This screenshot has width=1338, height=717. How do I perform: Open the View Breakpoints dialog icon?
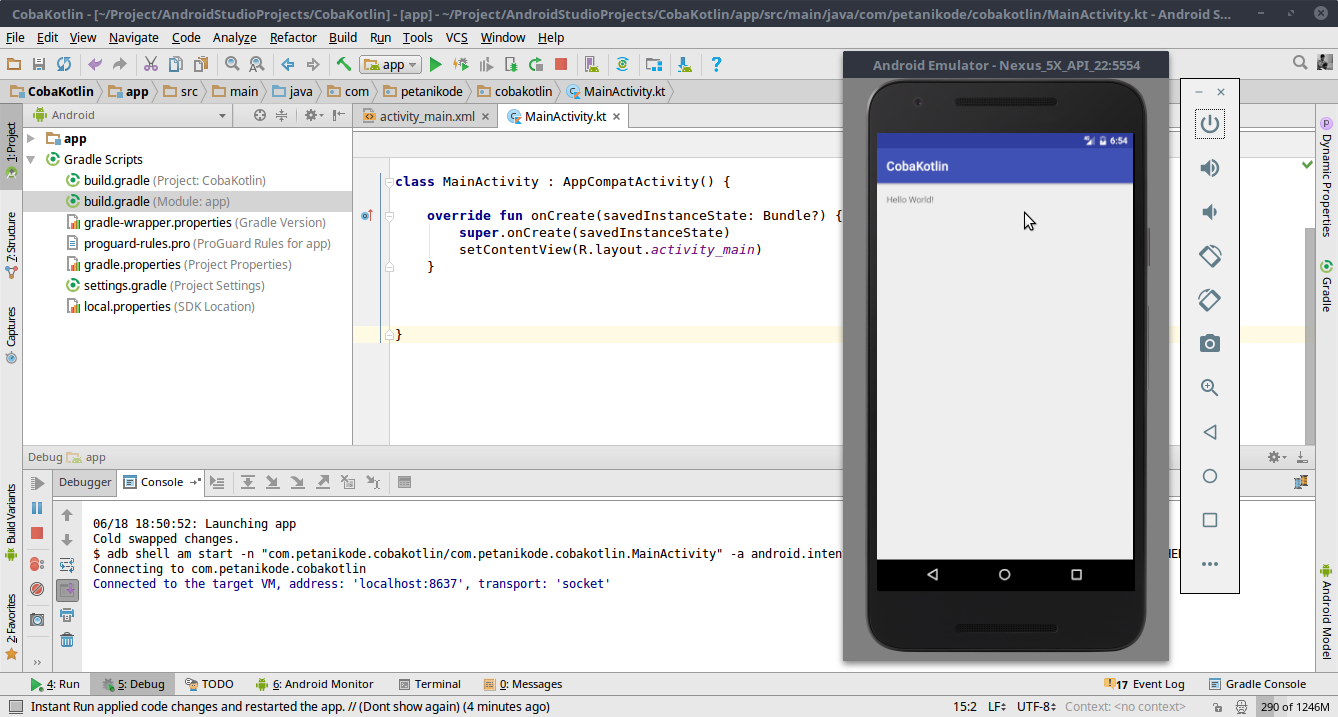tap(36, 563)
